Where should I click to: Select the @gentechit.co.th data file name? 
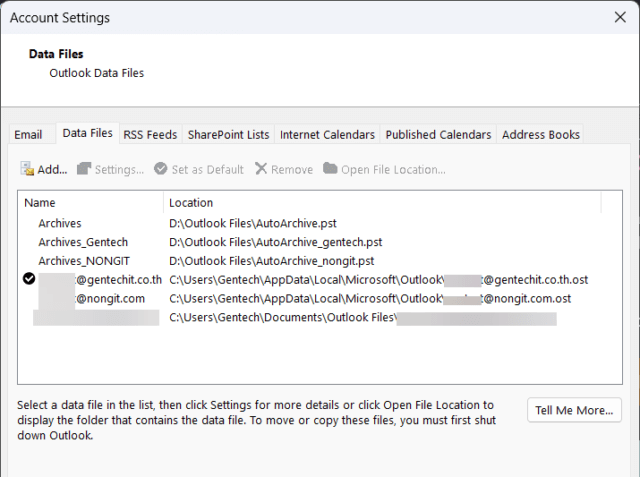[x=100, y=280]
